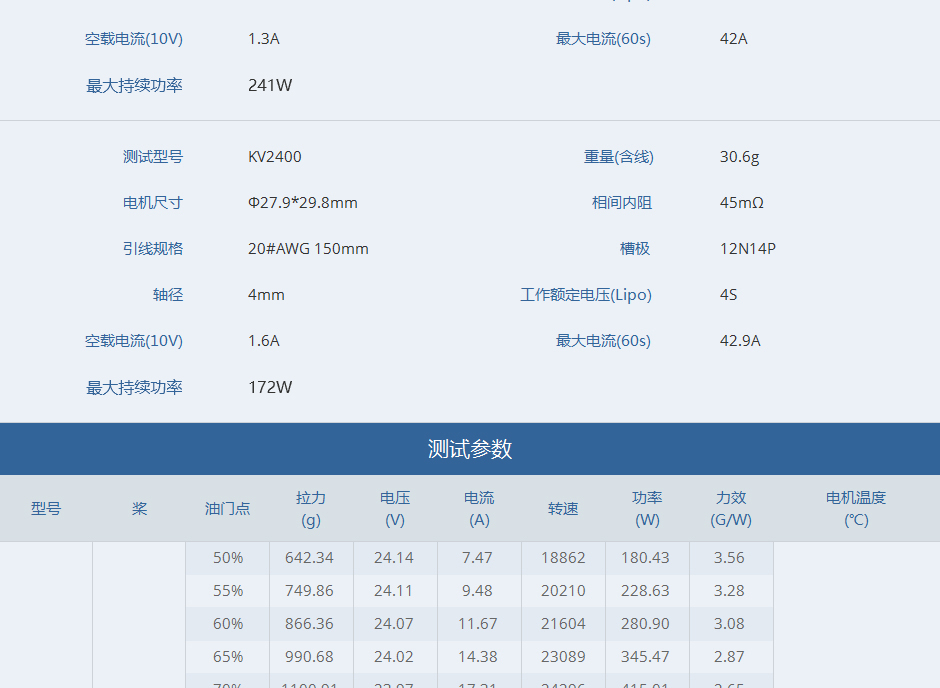This screenshot has height=688, width=940.
Task: Select the 60% throttle cell
Action: click(228, 624)
